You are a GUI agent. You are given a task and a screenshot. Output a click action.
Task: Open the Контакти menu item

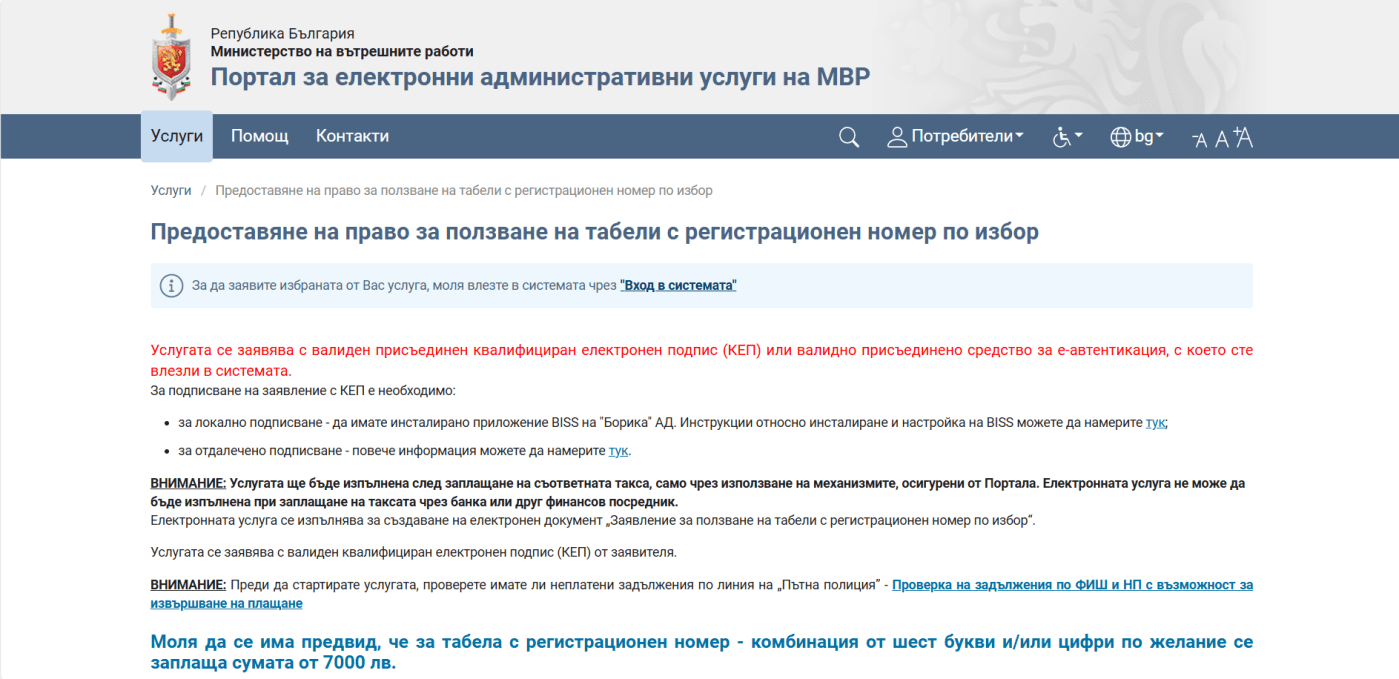tap(351, 136)
